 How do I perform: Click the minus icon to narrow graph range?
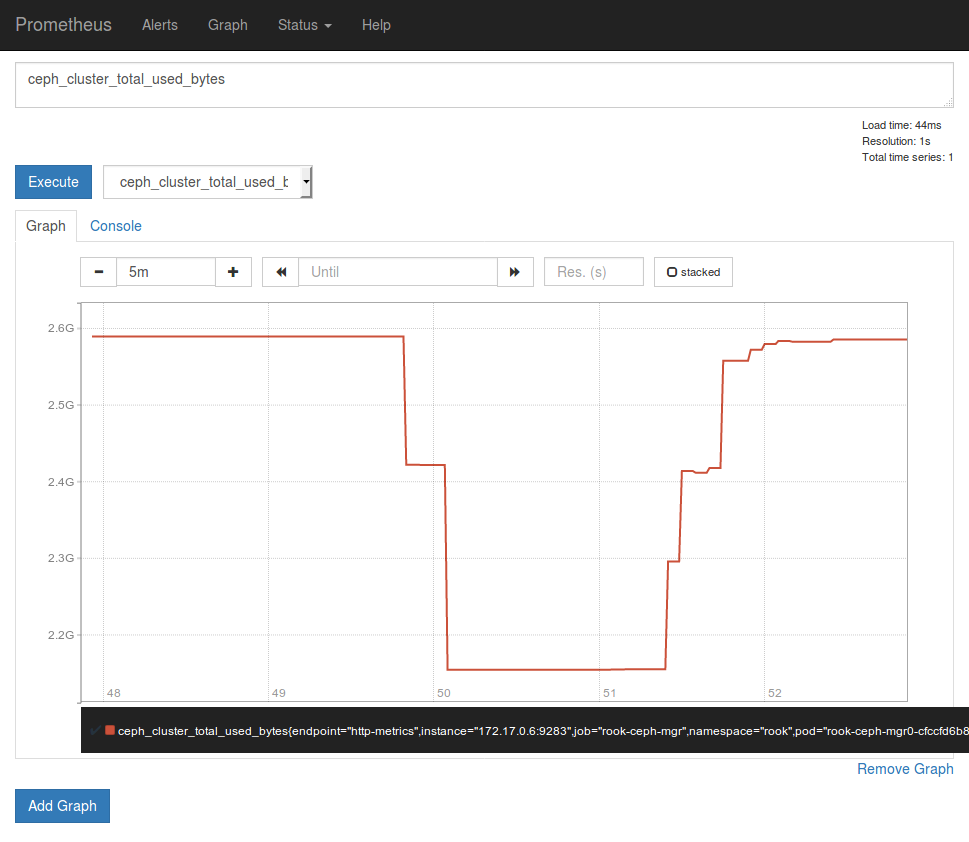[x=97, y=271]
